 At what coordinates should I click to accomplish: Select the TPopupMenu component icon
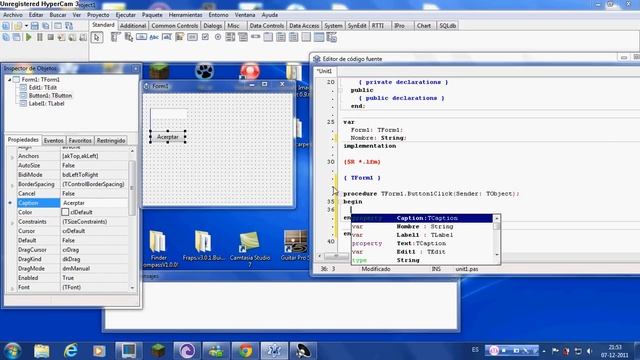pyautogui.click(x=129, y=37)
